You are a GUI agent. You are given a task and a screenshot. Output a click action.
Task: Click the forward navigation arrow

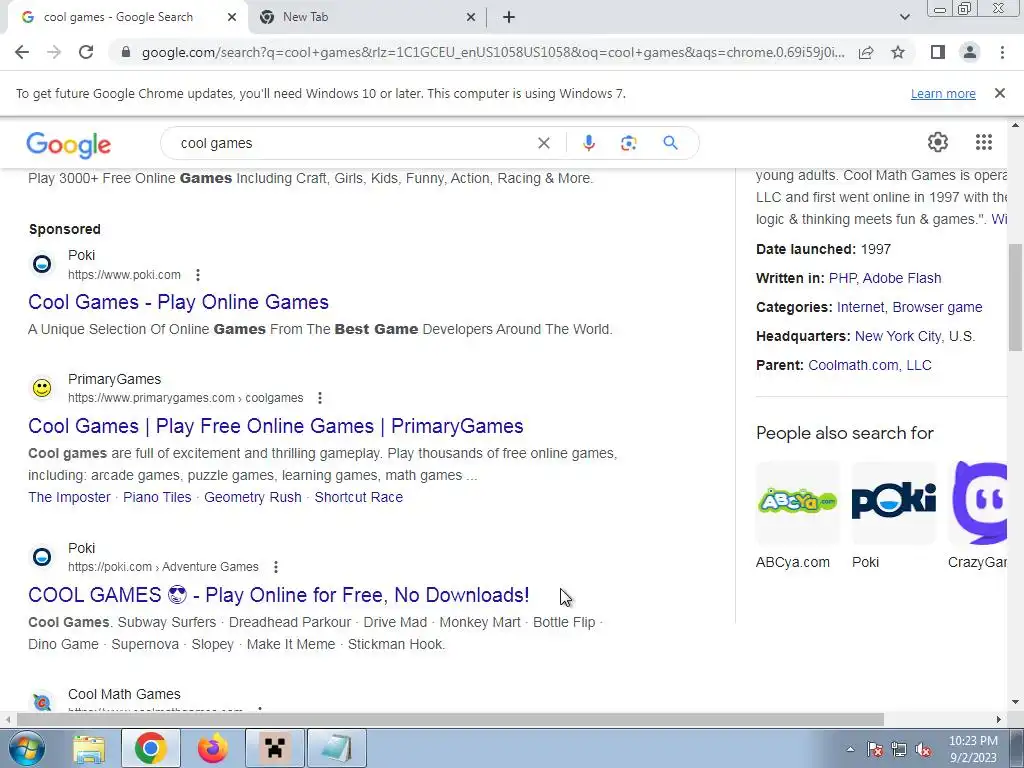click(54, 52)
